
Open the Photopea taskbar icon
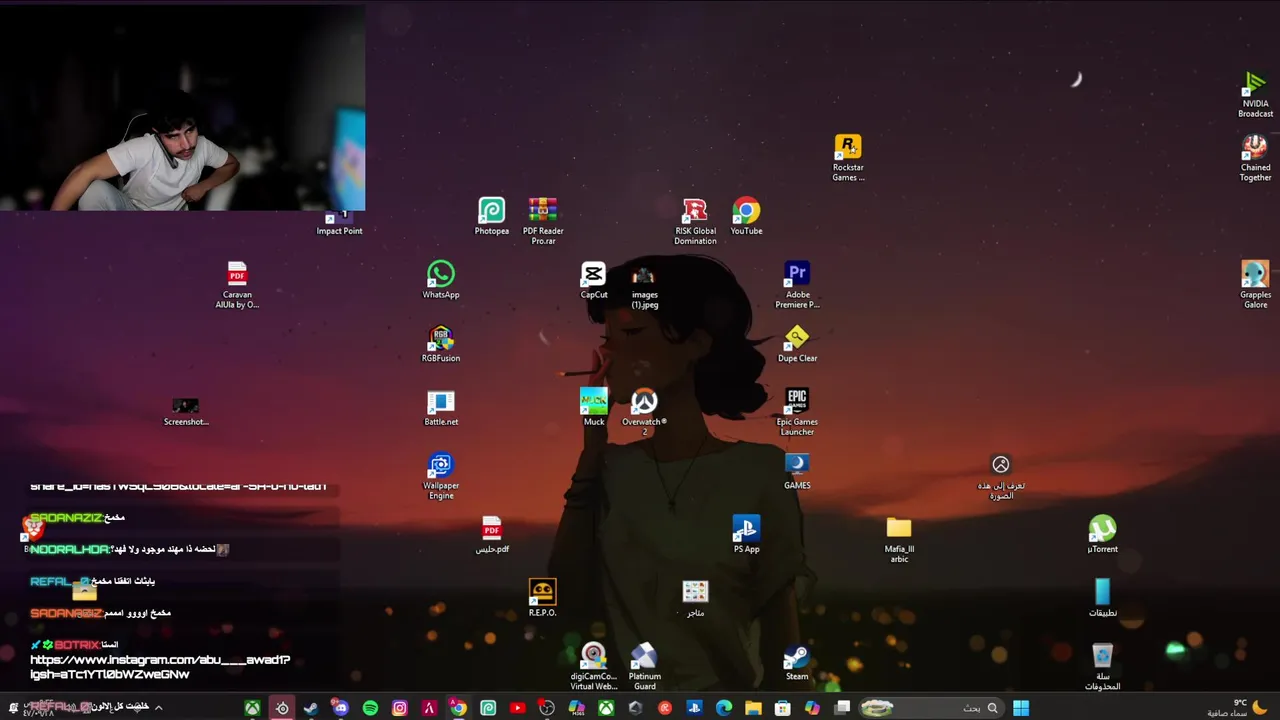coord(488,708)
